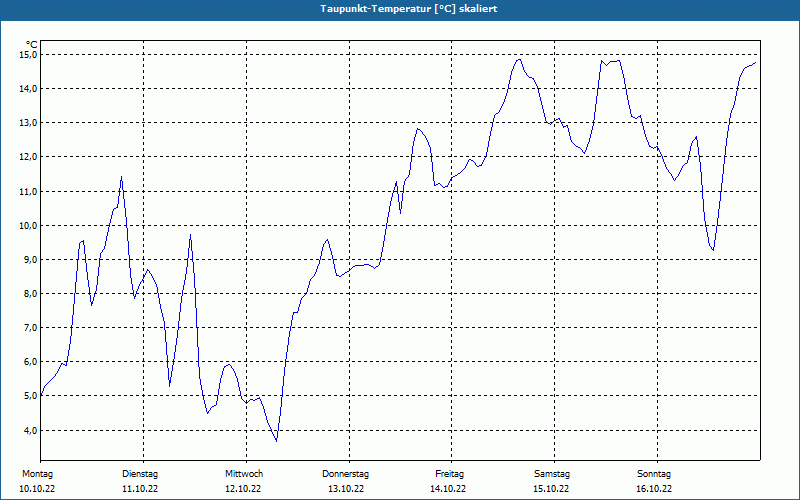This screenshot has height=500, width=800.
Task: Click the date 12.10.22
Action: [243, 489]
